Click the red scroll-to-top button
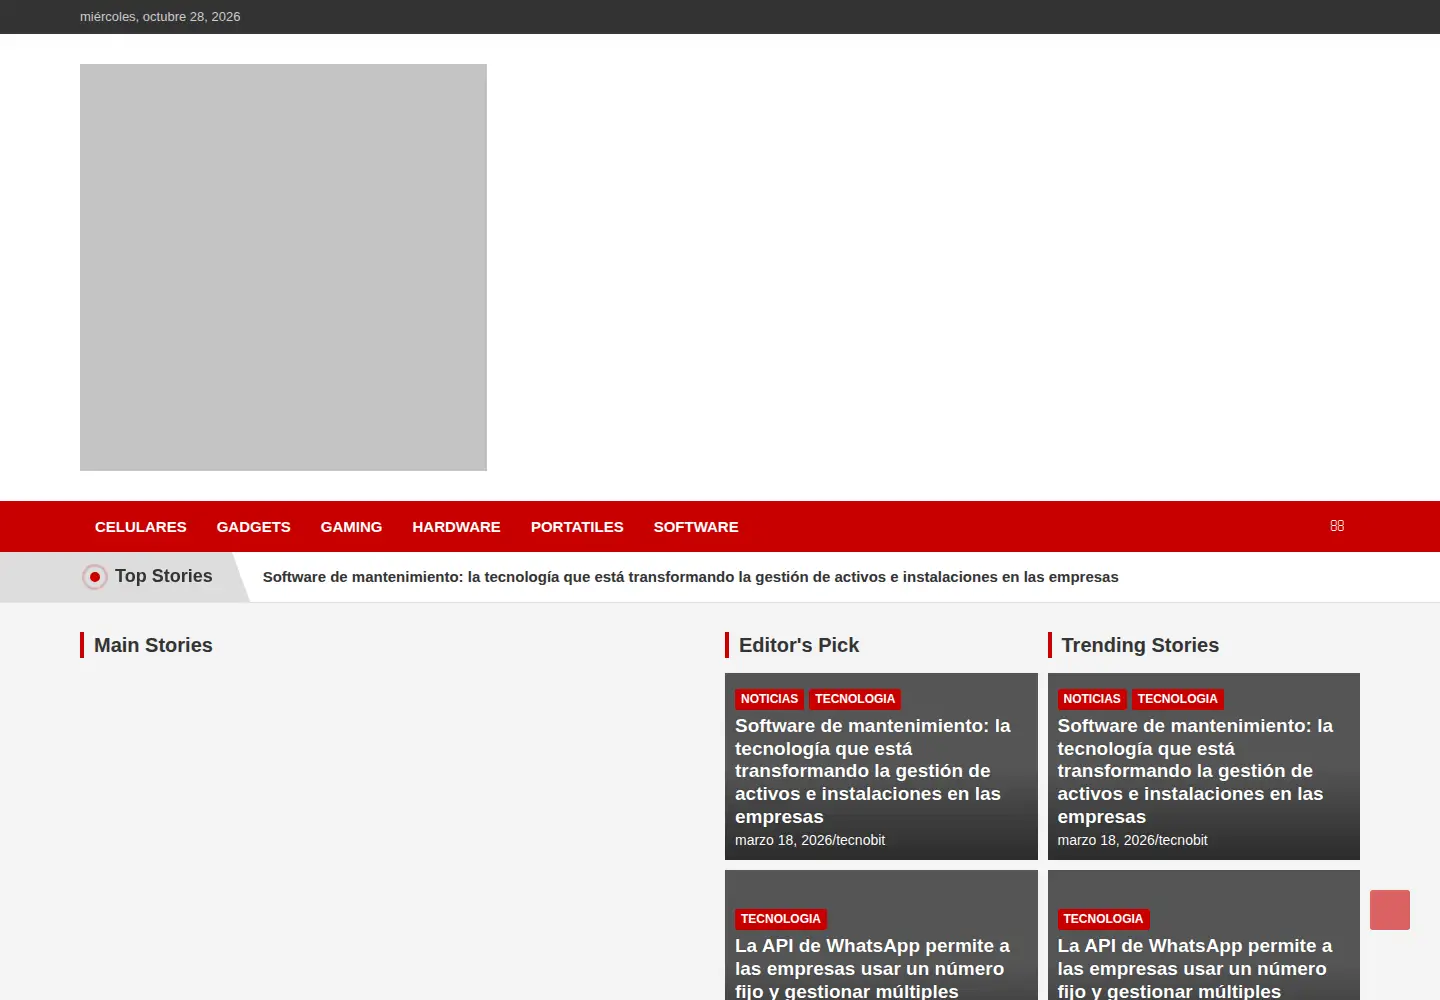The height and width of the screenshot is (1000, 1440). coord(1390,910)
